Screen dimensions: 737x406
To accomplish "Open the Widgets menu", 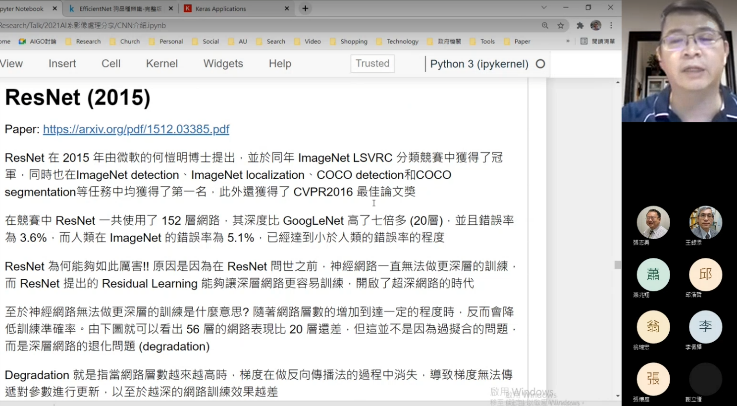I will click(x=222, y=64).
